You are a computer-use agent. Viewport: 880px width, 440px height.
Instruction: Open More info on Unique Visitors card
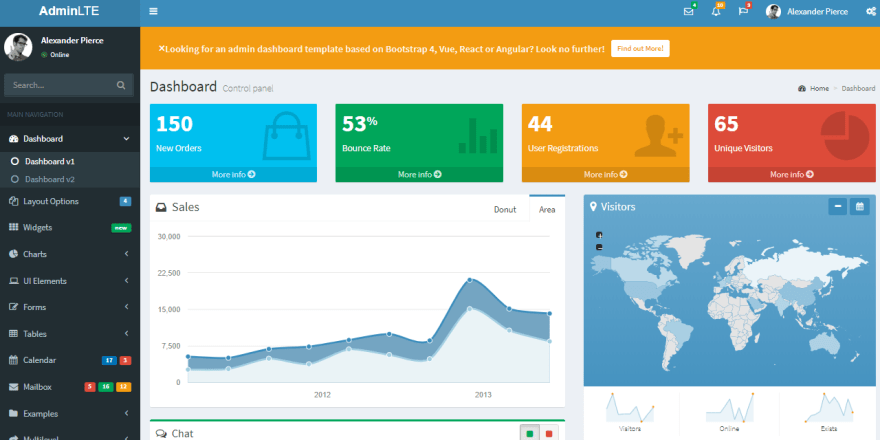[x=791, y=175]
